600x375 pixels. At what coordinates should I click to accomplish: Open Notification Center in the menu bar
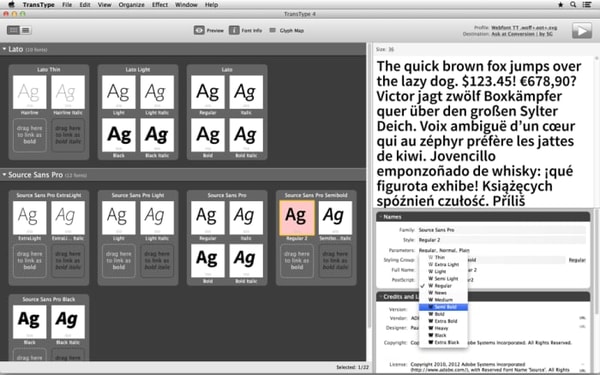click(587, 5)
